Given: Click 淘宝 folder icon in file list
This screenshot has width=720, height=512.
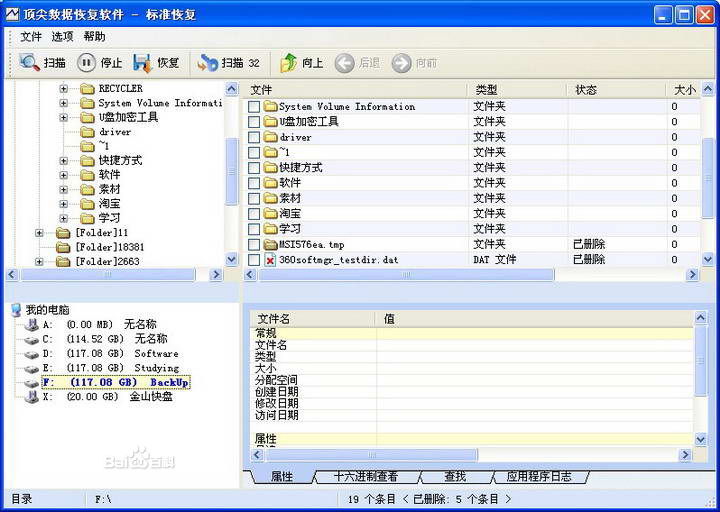Looking at the screenshot, I should tap(271, 214).
